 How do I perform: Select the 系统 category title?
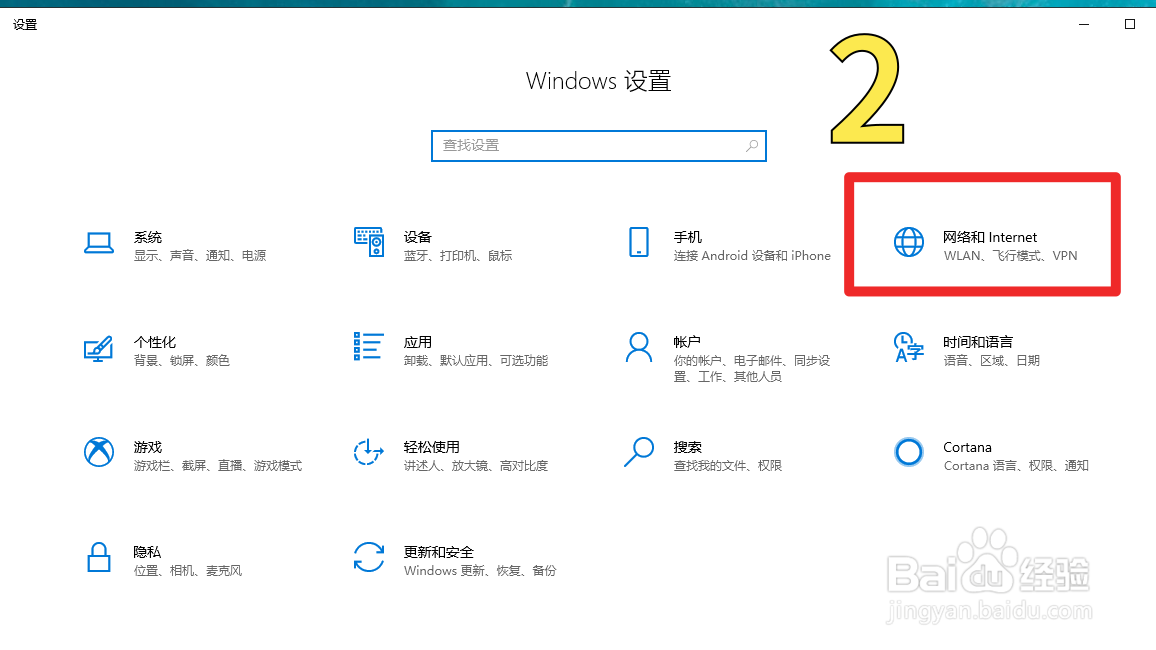point(147,237)
